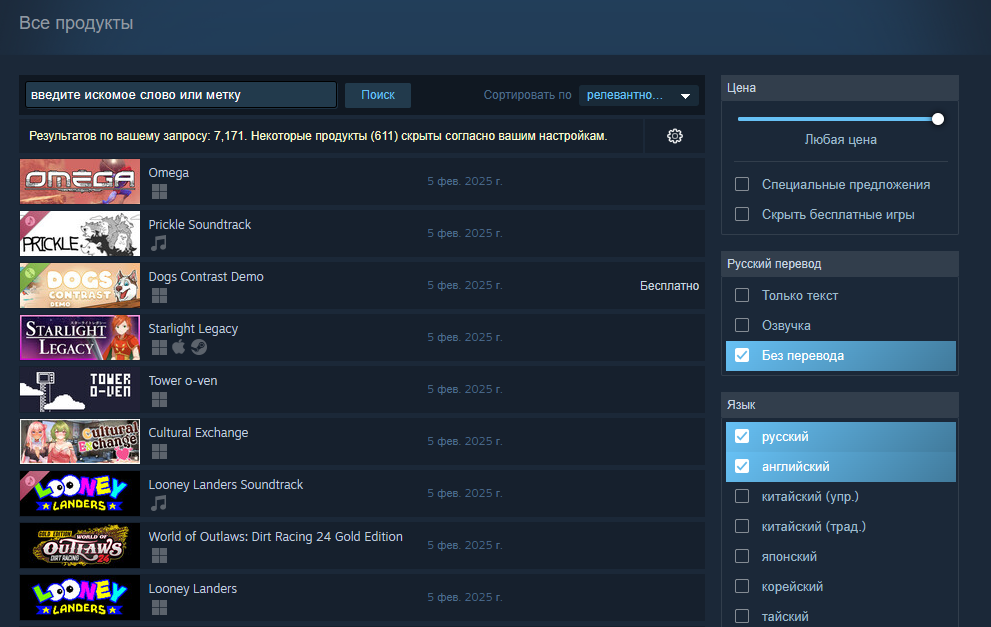
Task: Click Windows icon under Looney Landers game
Action: tap(159, 607)
